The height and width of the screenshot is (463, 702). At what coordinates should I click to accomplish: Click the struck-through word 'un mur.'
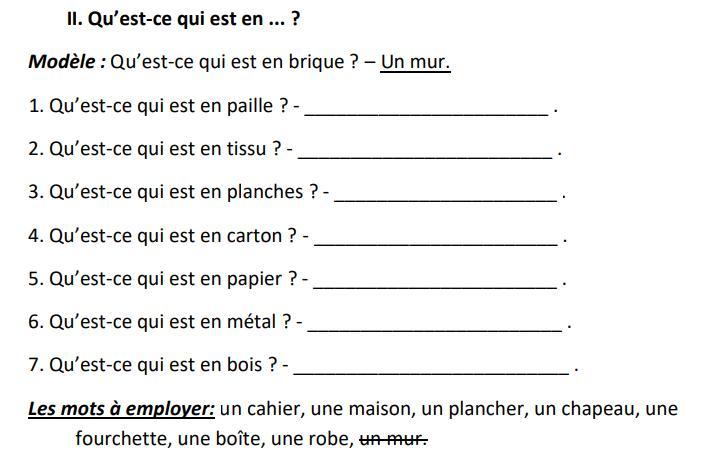coord(394,439)
